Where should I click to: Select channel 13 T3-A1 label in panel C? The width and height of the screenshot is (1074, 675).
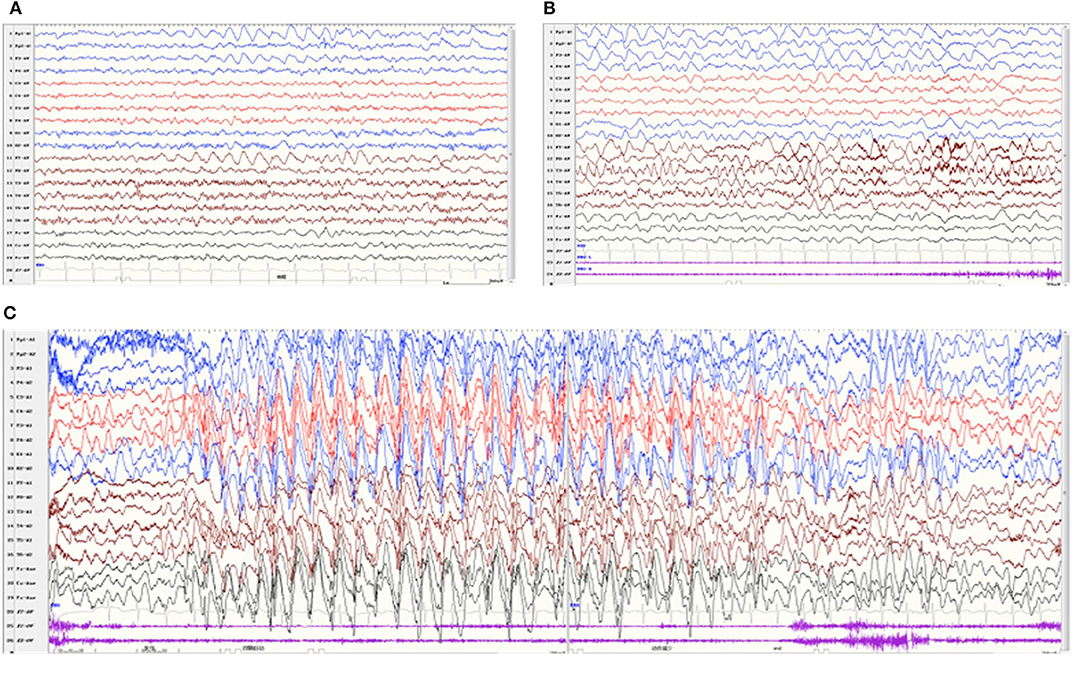pyautogui.click(x=25, y=511)
